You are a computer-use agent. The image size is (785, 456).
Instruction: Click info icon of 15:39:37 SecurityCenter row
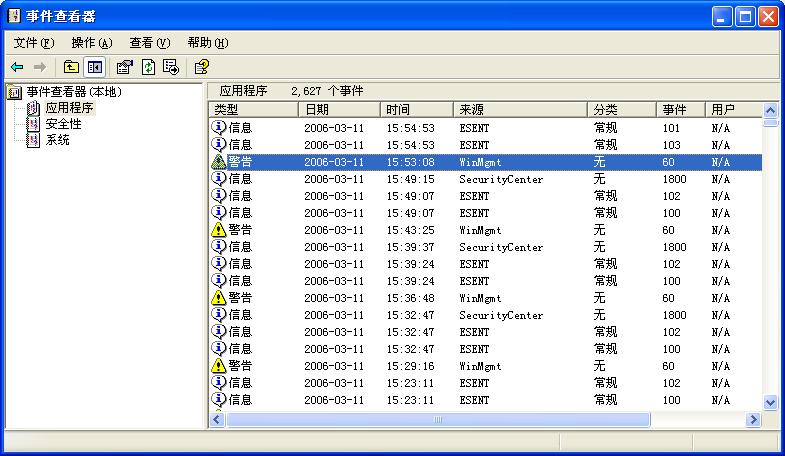218,246
